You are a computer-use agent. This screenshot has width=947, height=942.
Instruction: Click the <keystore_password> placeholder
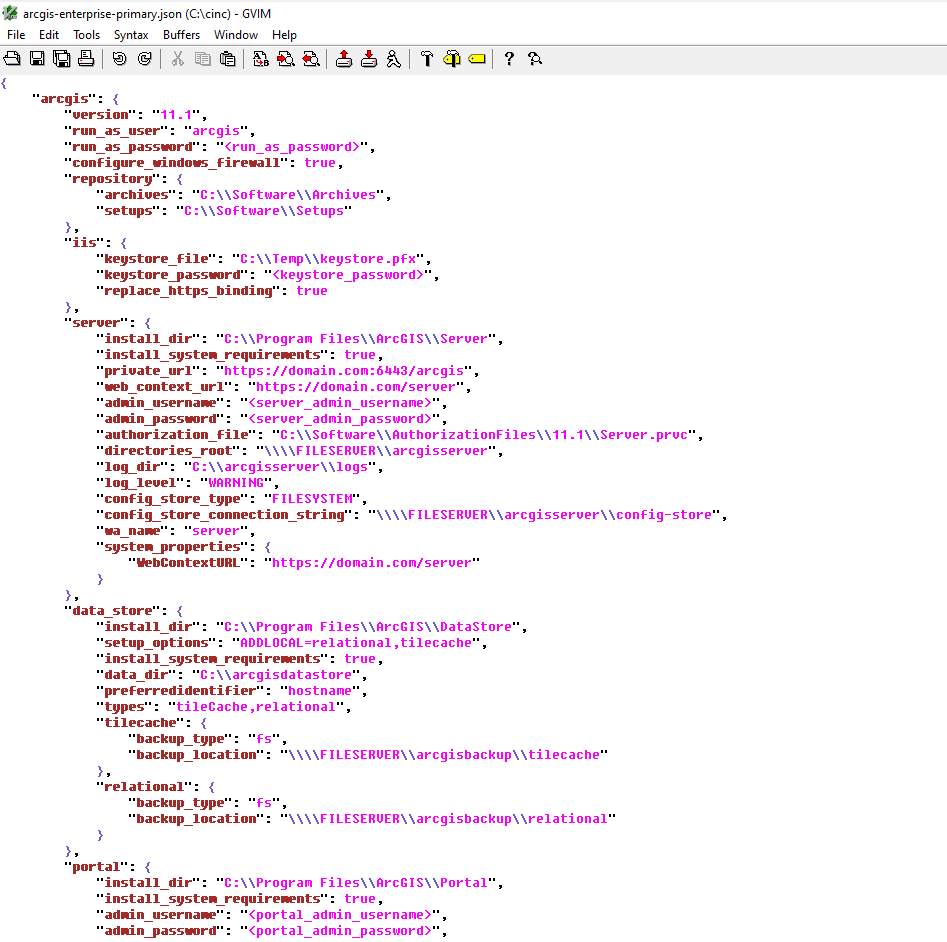(348, 275)
